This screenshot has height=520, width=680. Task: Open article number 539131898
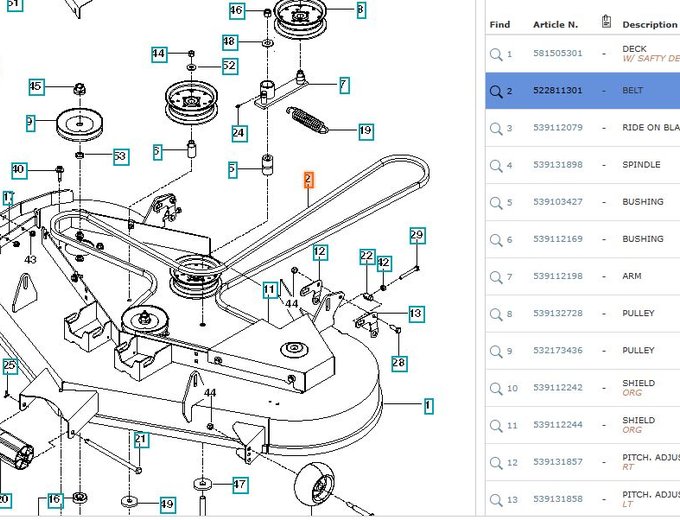pos(558,165)
